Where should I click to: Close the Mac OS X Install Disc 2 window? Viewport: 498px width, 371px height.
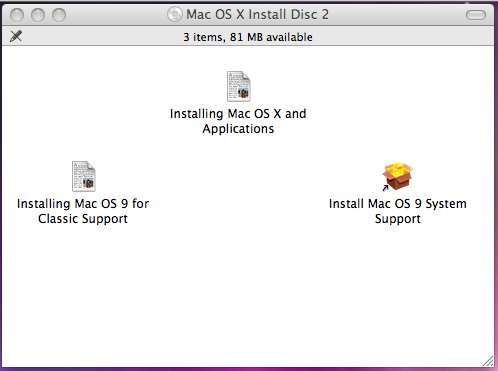pos(17,15)
